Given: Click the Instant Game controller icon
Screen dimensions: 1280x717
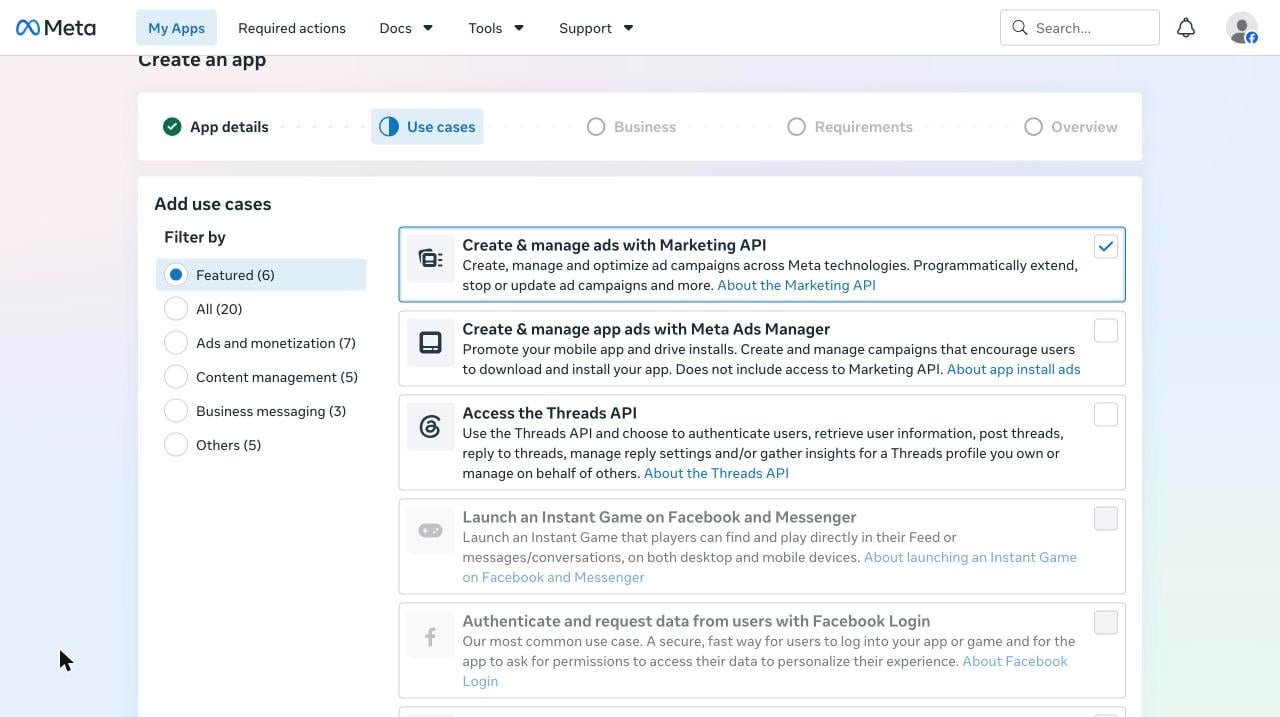Looking at the screenshot, I should pos(430,531).
